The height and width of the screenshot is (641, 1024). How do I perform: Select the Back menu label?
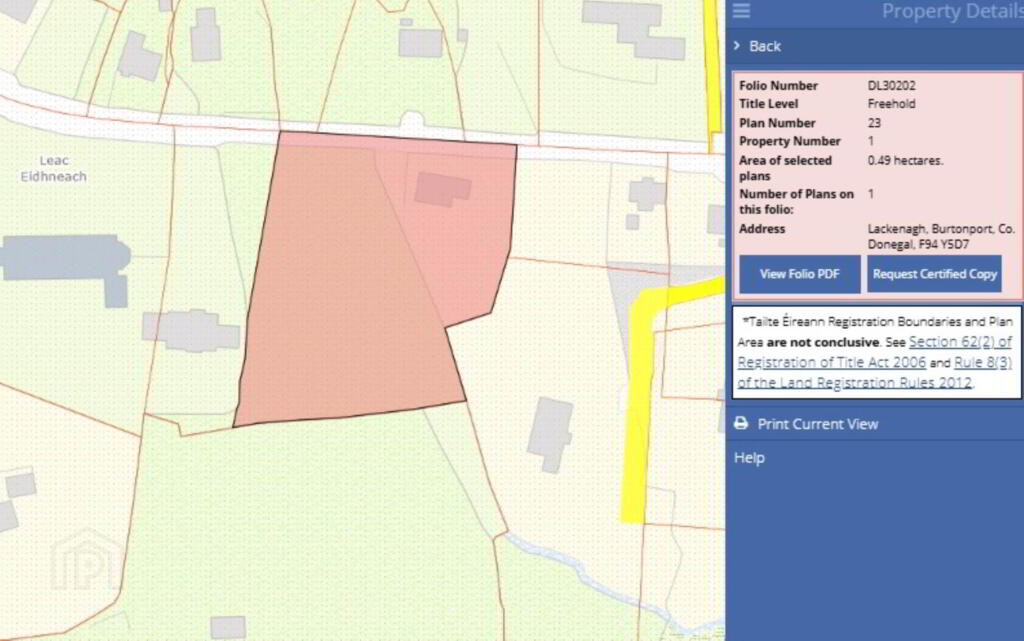[x=765, y=46]
